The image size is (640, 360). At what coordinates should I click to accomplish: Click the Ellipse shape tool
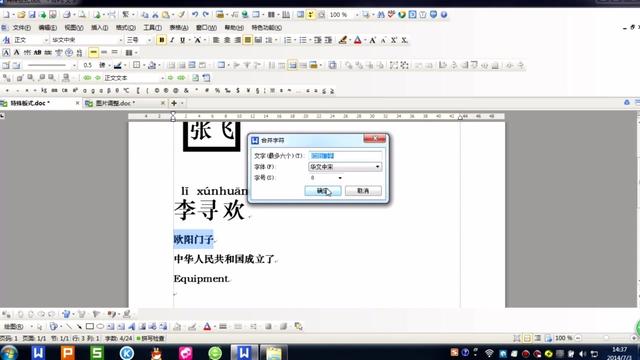click(x=100, y=326)
